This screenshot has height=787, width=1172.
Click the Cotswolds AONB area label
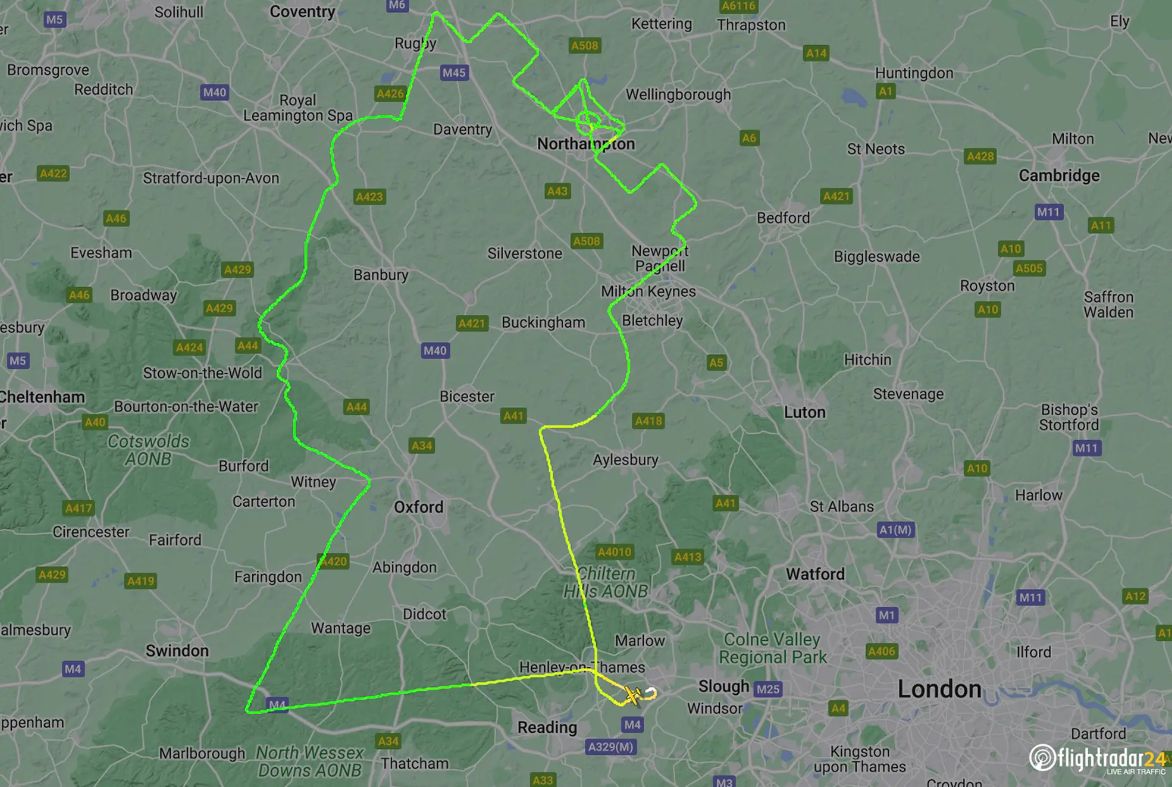click(148, 450)
